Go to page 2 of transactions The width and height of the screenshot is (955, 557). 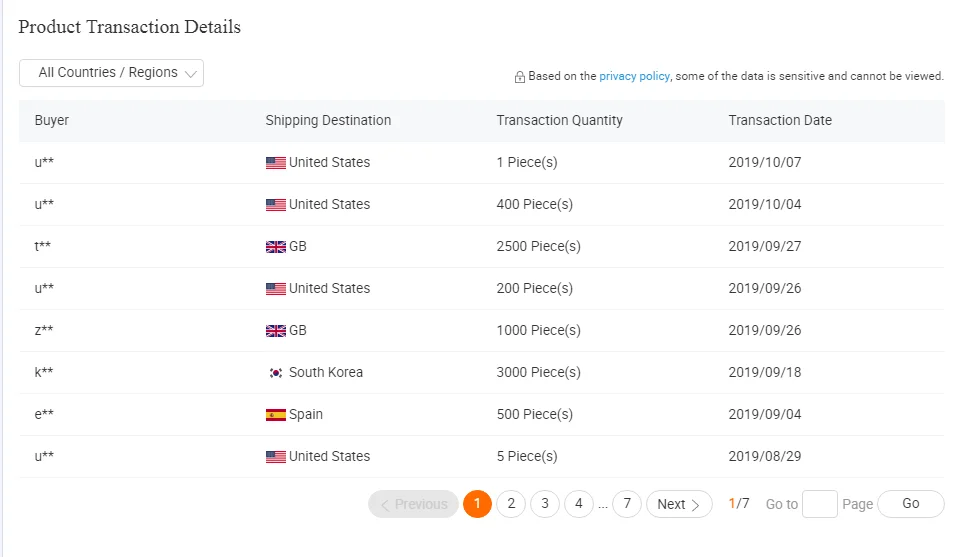(511, 504)
